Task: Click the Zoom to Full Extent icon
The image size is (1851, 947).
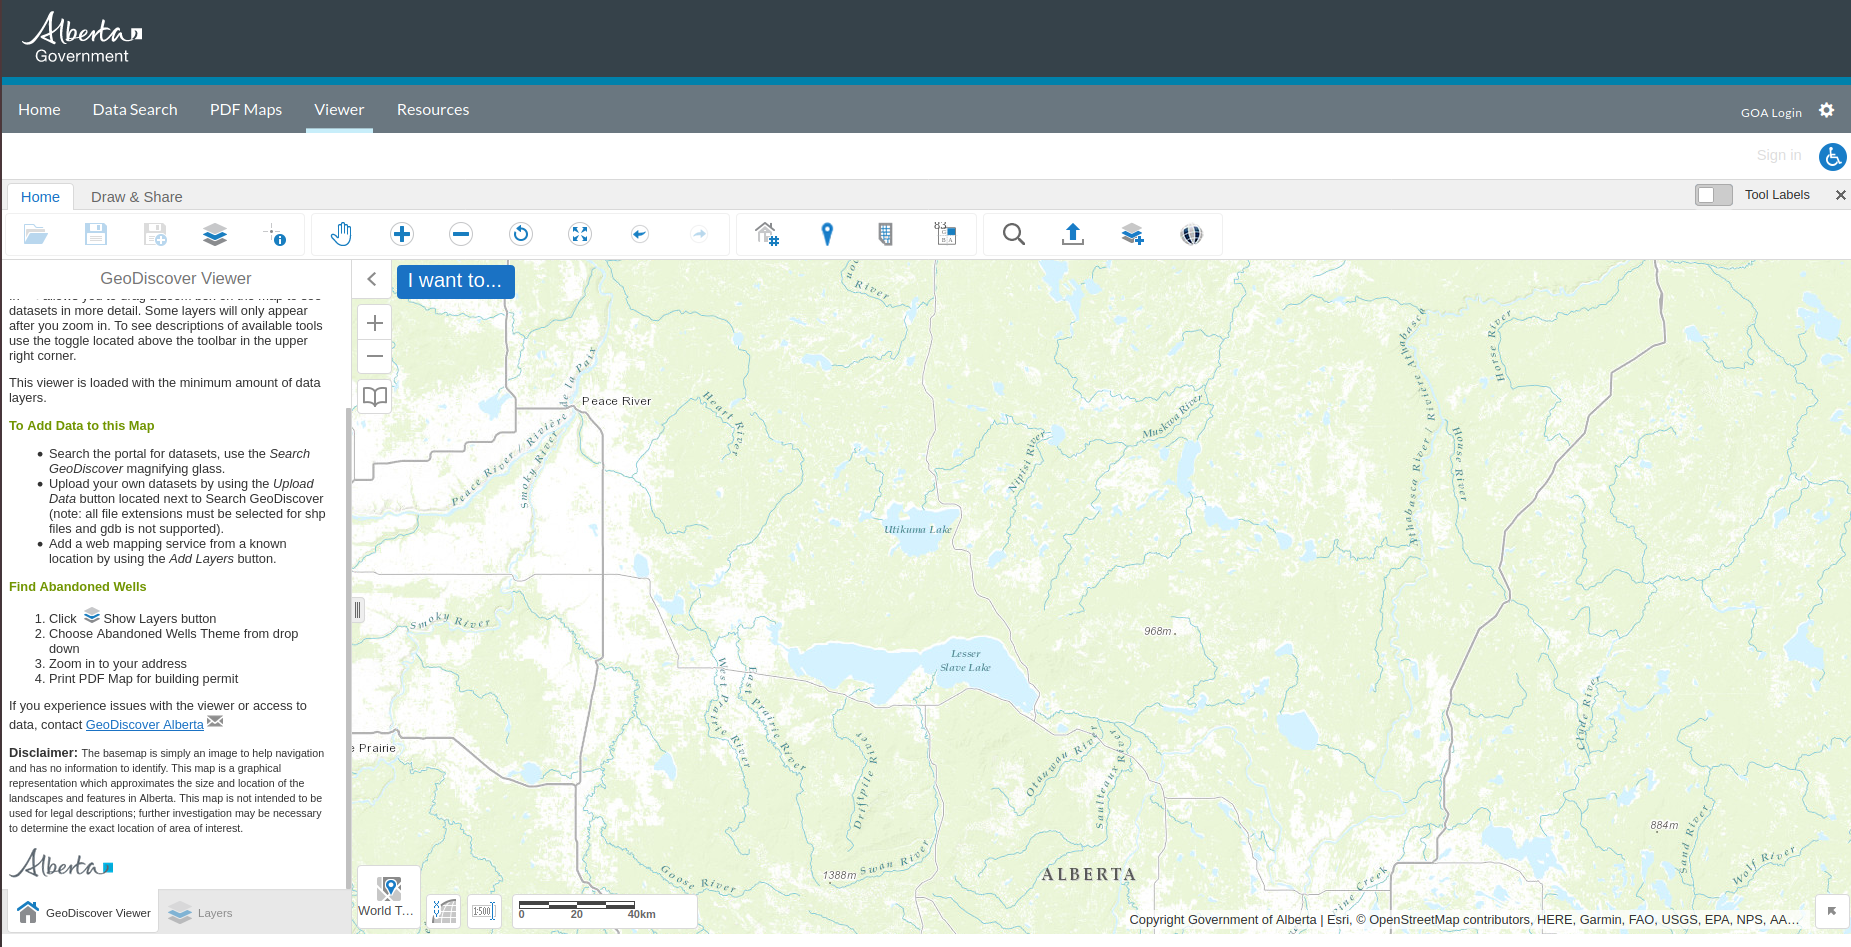Action: [580, 233]
